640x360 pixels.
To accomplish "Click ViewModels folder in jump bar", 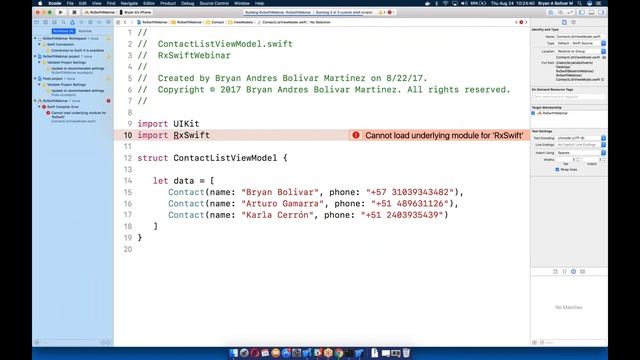I will pos(240,22).
